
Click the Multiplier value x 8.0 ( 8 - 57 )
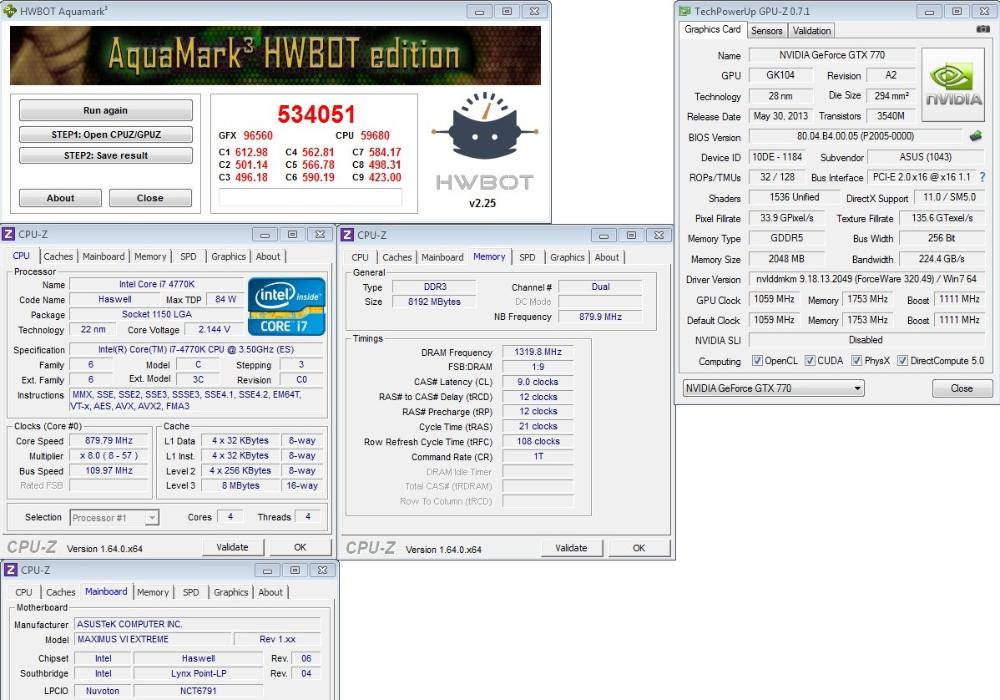point(108,456)
